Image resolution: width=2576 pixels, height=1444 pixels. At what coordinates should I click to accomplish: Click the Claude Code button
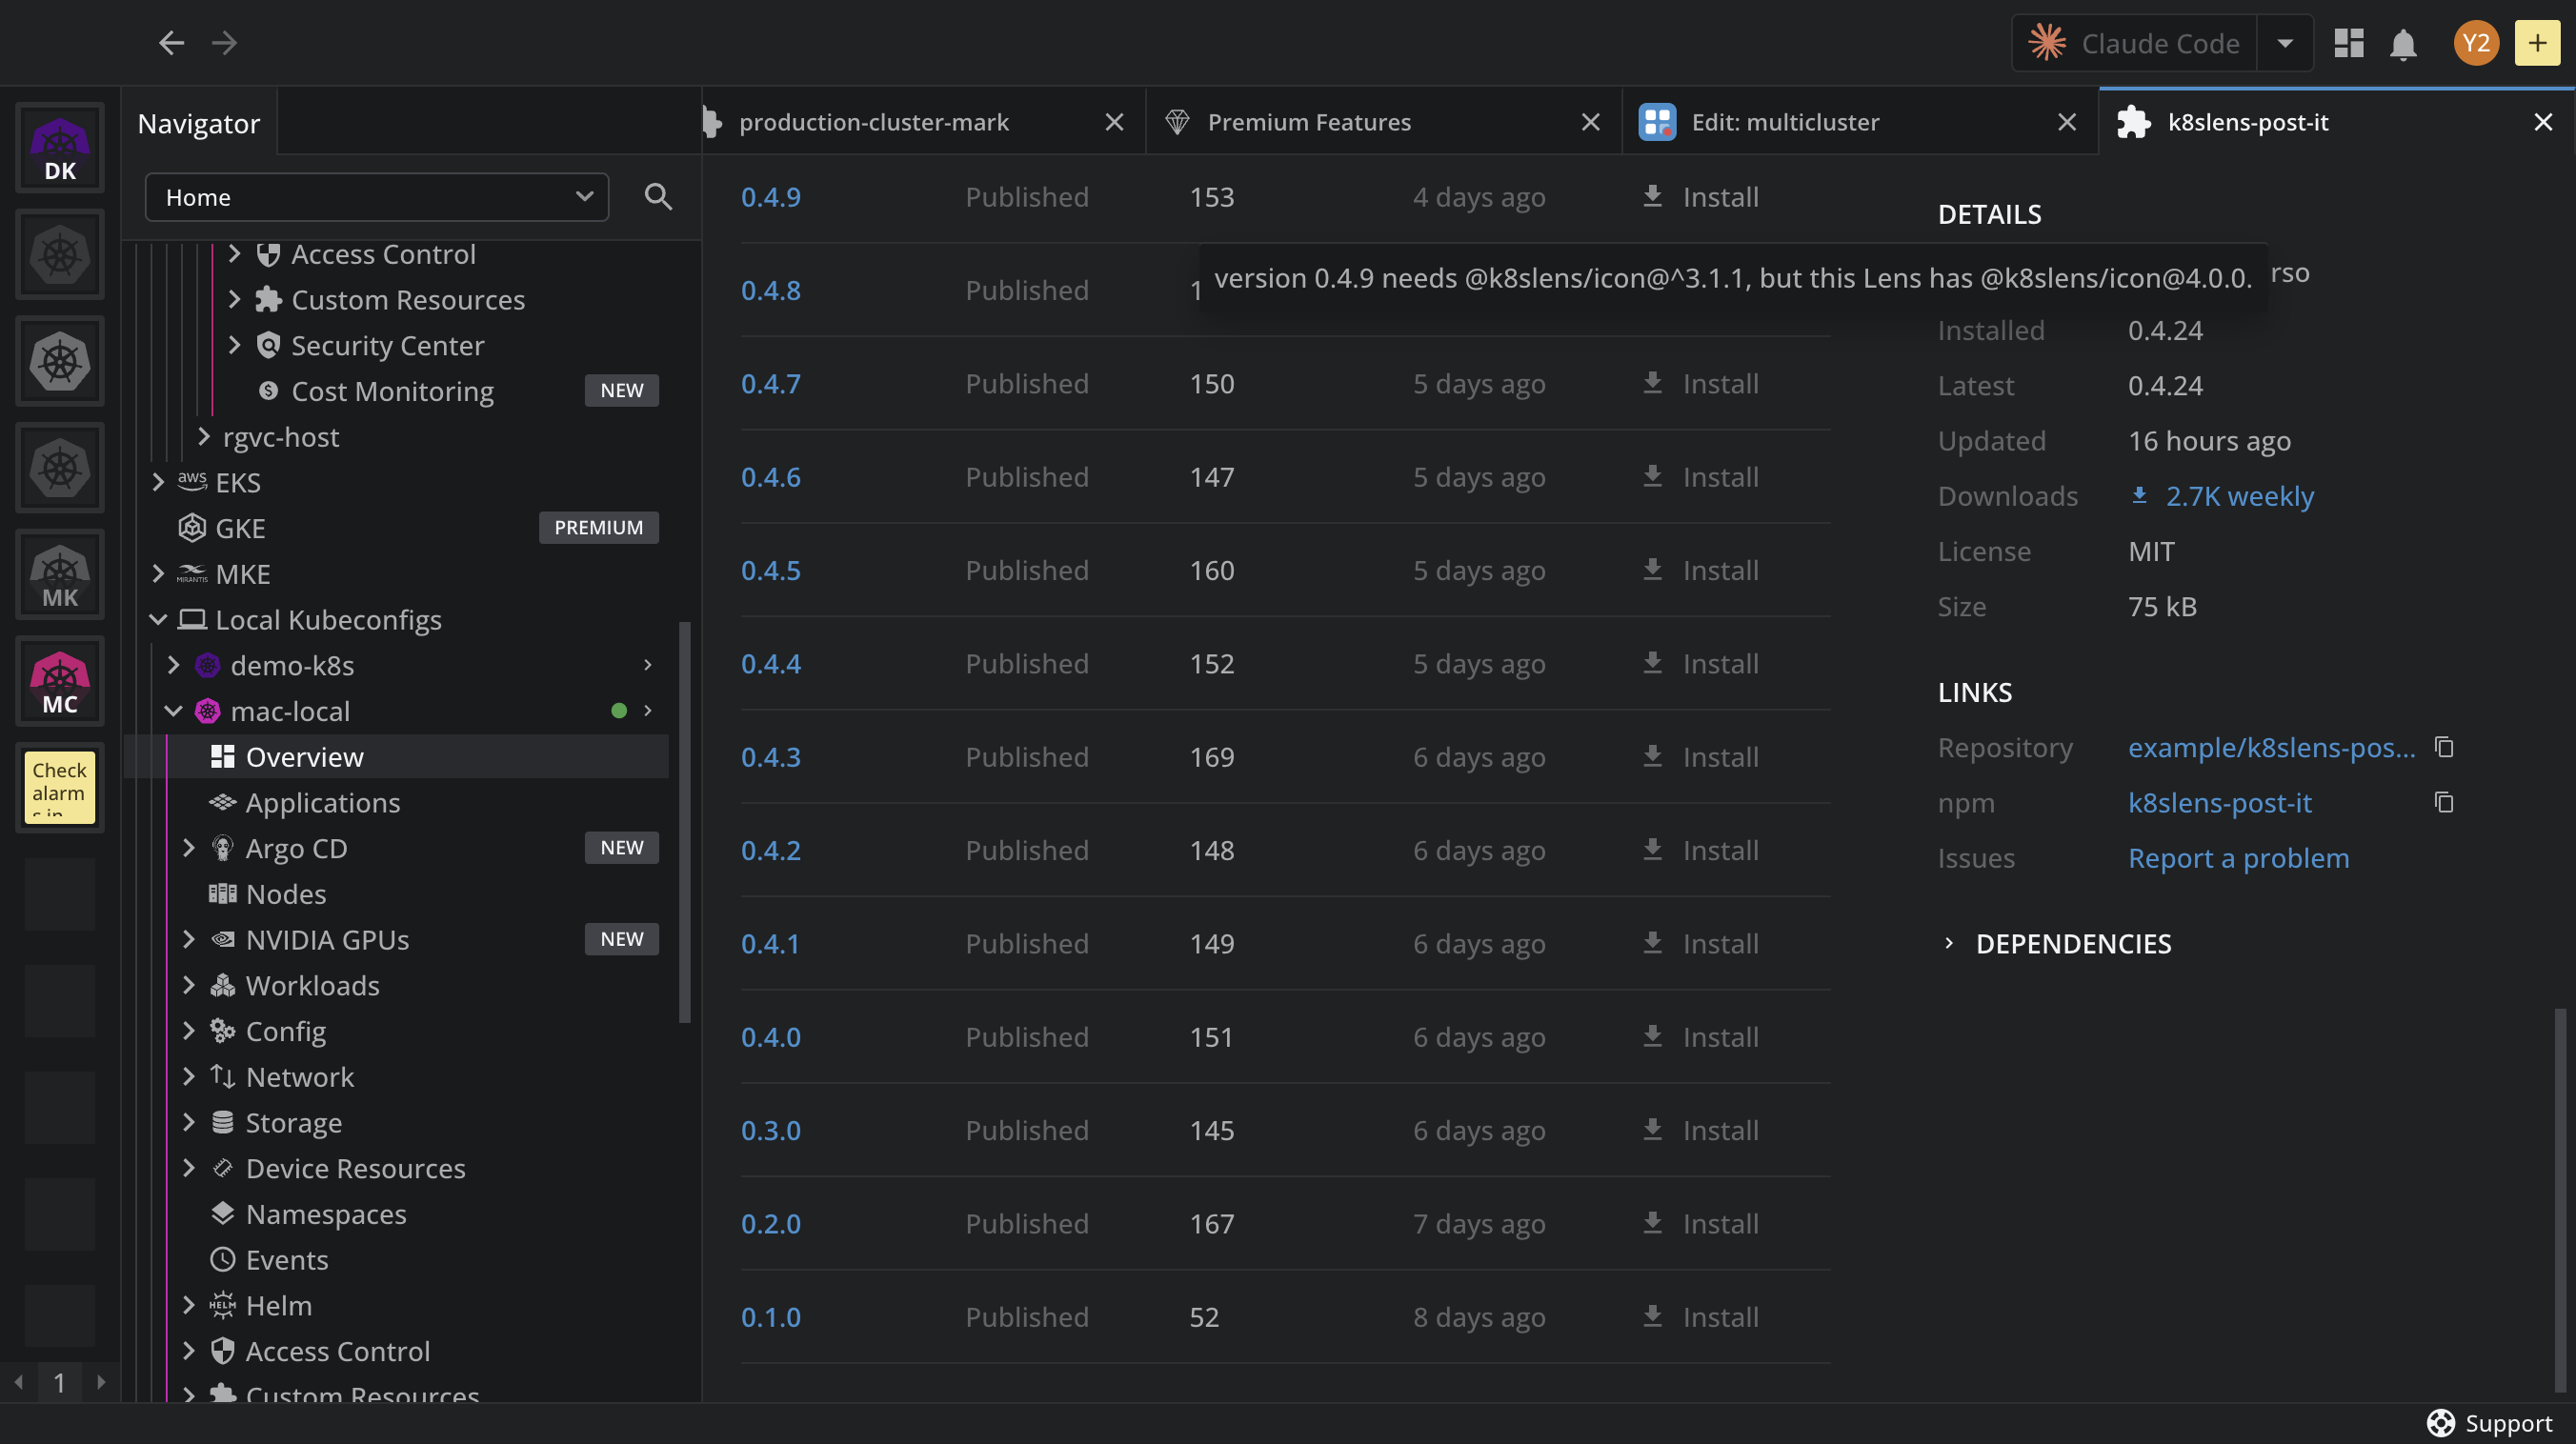point(2134,43)
